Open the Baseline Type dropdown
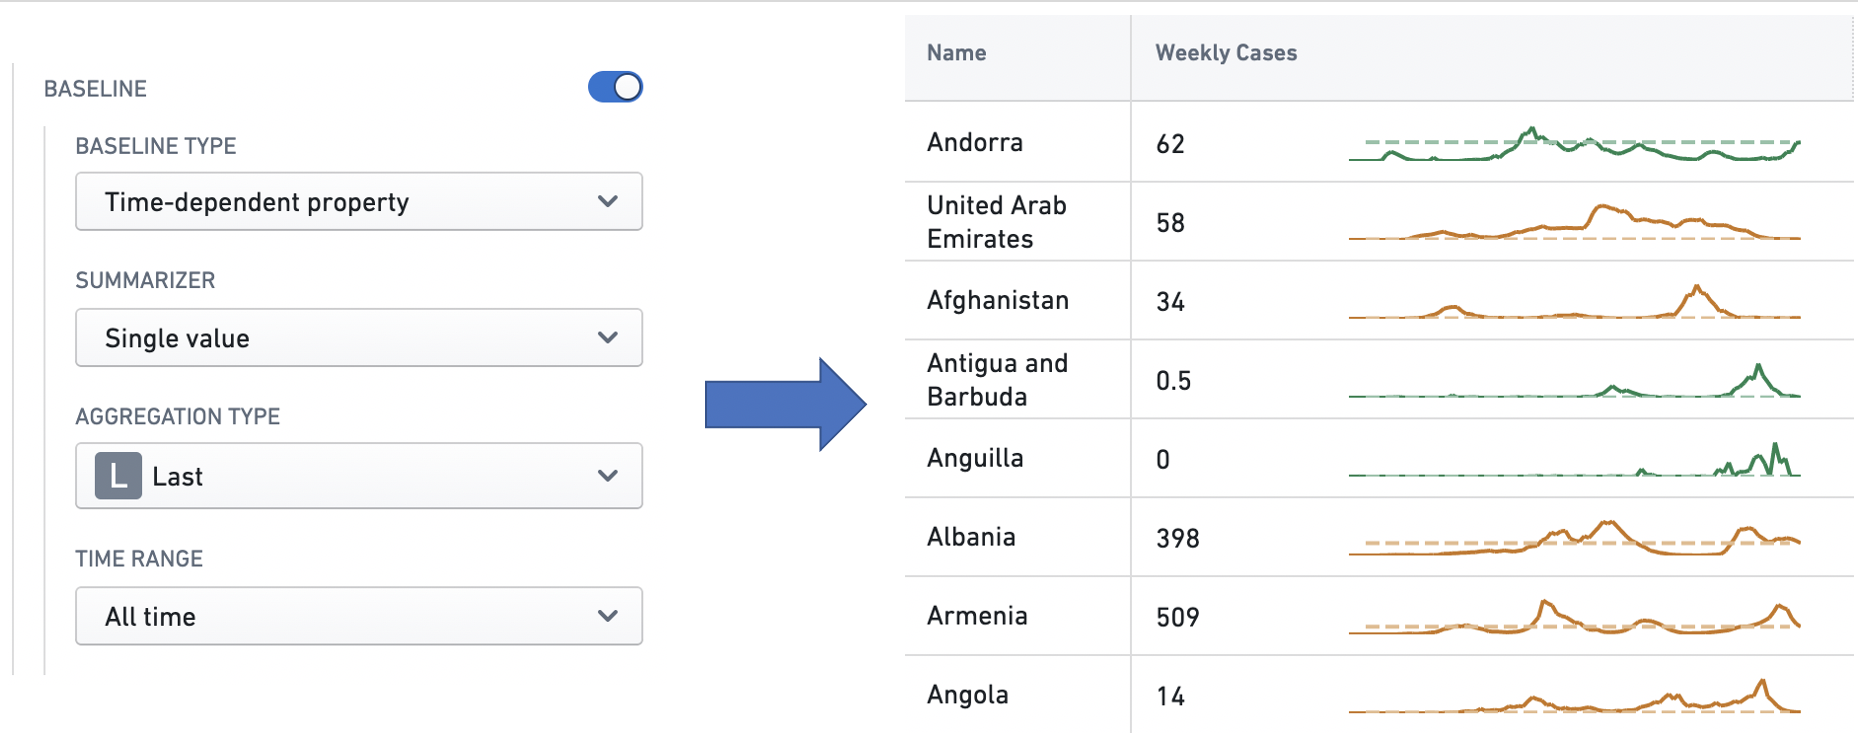Viewport: 1858px width, 740px height. point(359,202)
